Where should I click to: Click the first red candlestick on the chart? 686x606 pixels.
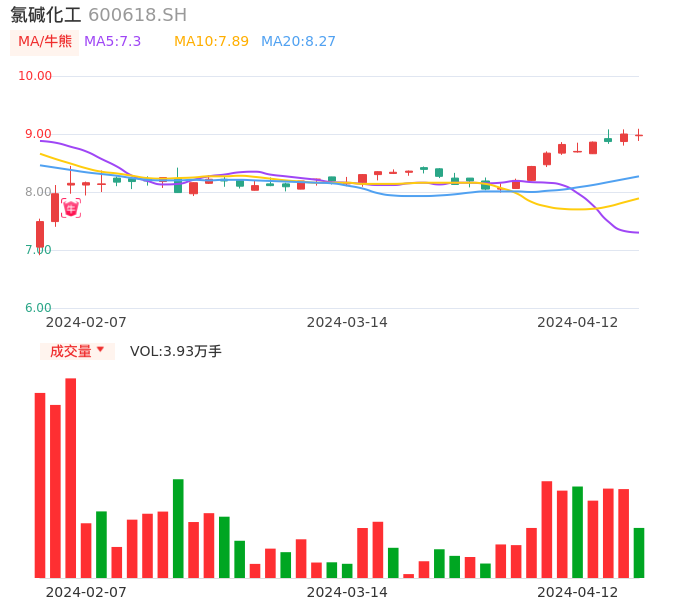(x=40, y=234)
